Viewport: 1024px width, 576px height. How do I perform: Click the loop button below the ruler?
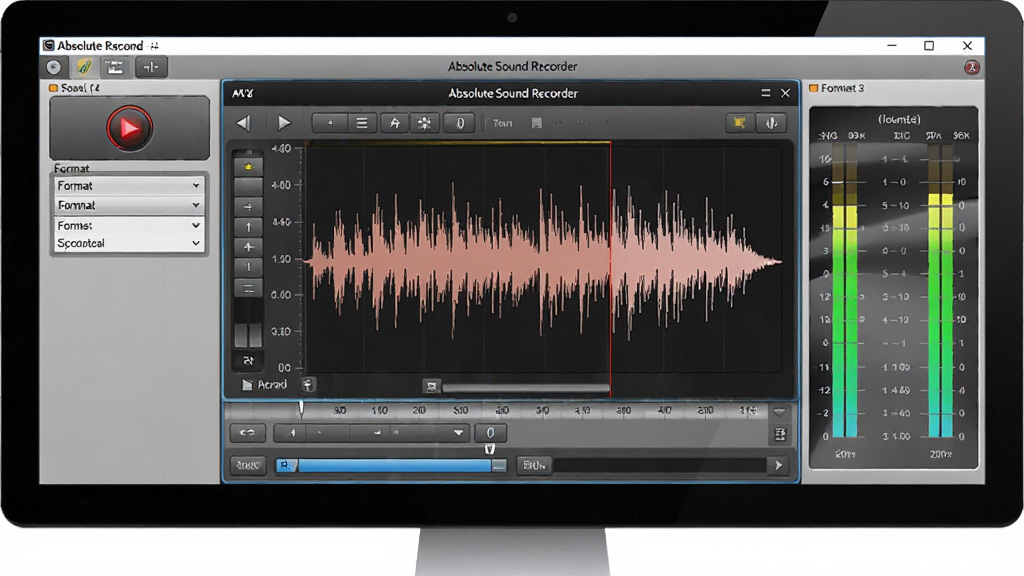click(248, 432)
